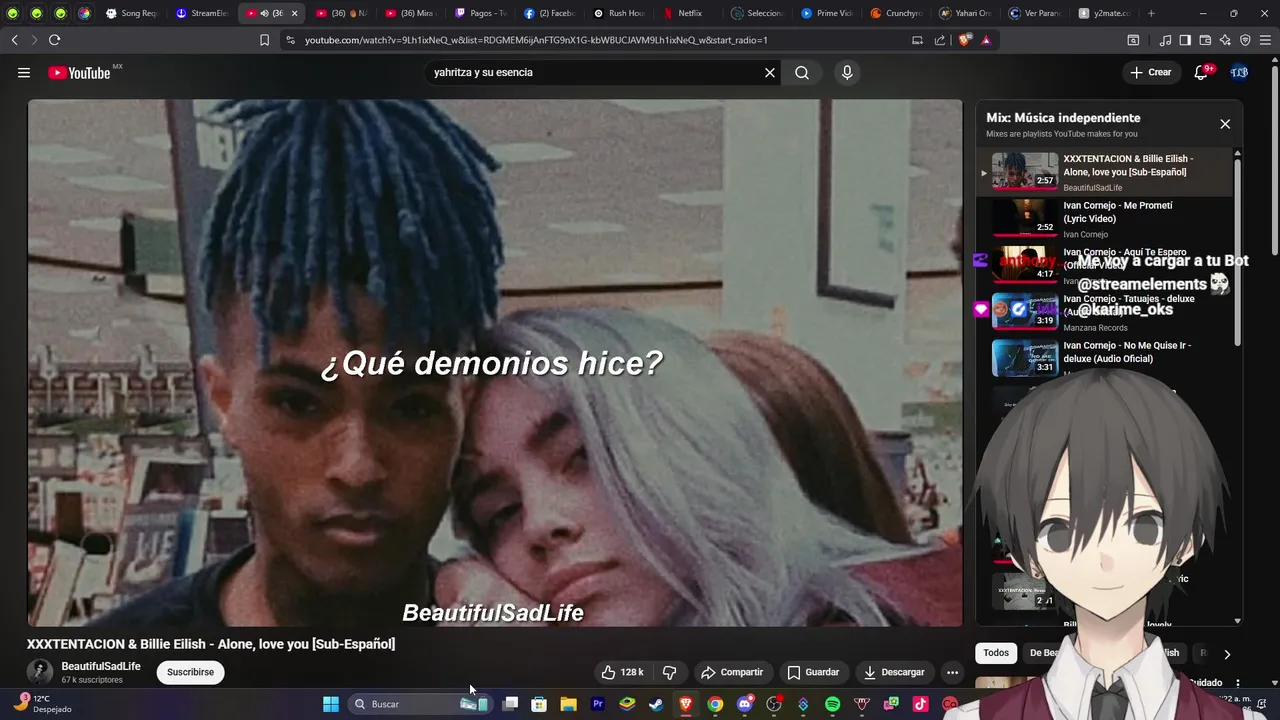Open BeautifulSadLife channel name link
Viewport: 1280px width, 720px height.
(x=101, y=666)
